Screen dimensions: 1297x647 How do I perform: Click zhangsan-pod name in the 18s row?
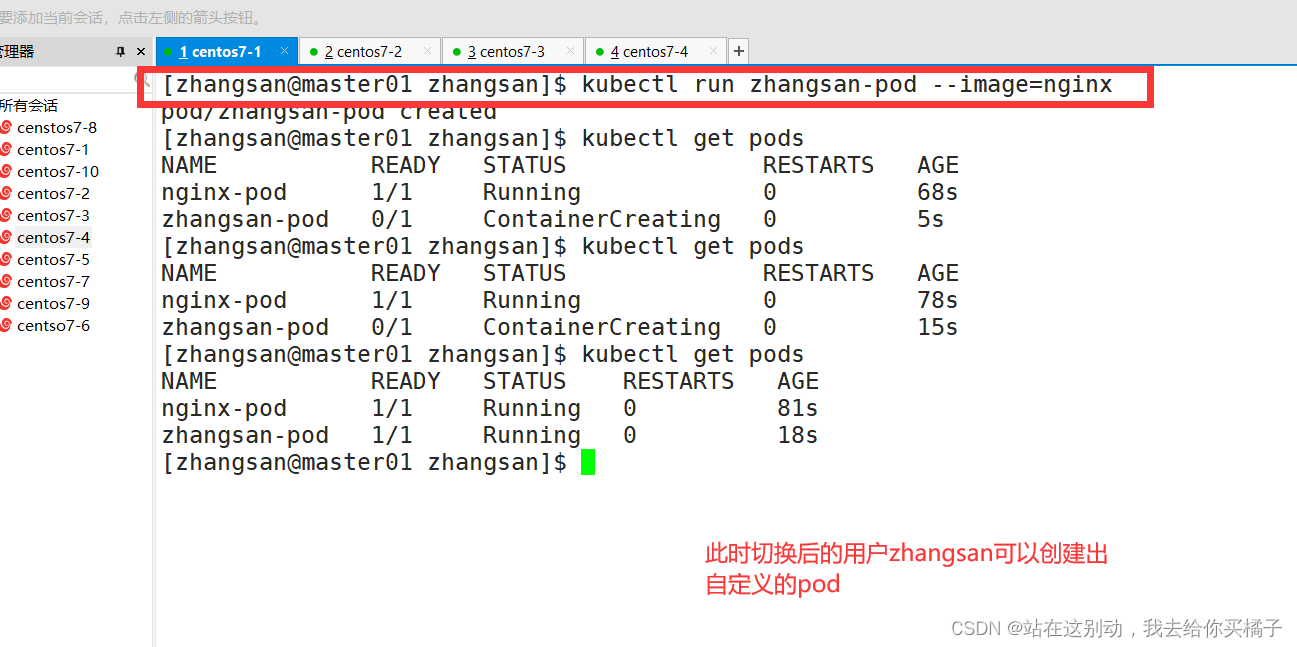[x=245, y=435]
